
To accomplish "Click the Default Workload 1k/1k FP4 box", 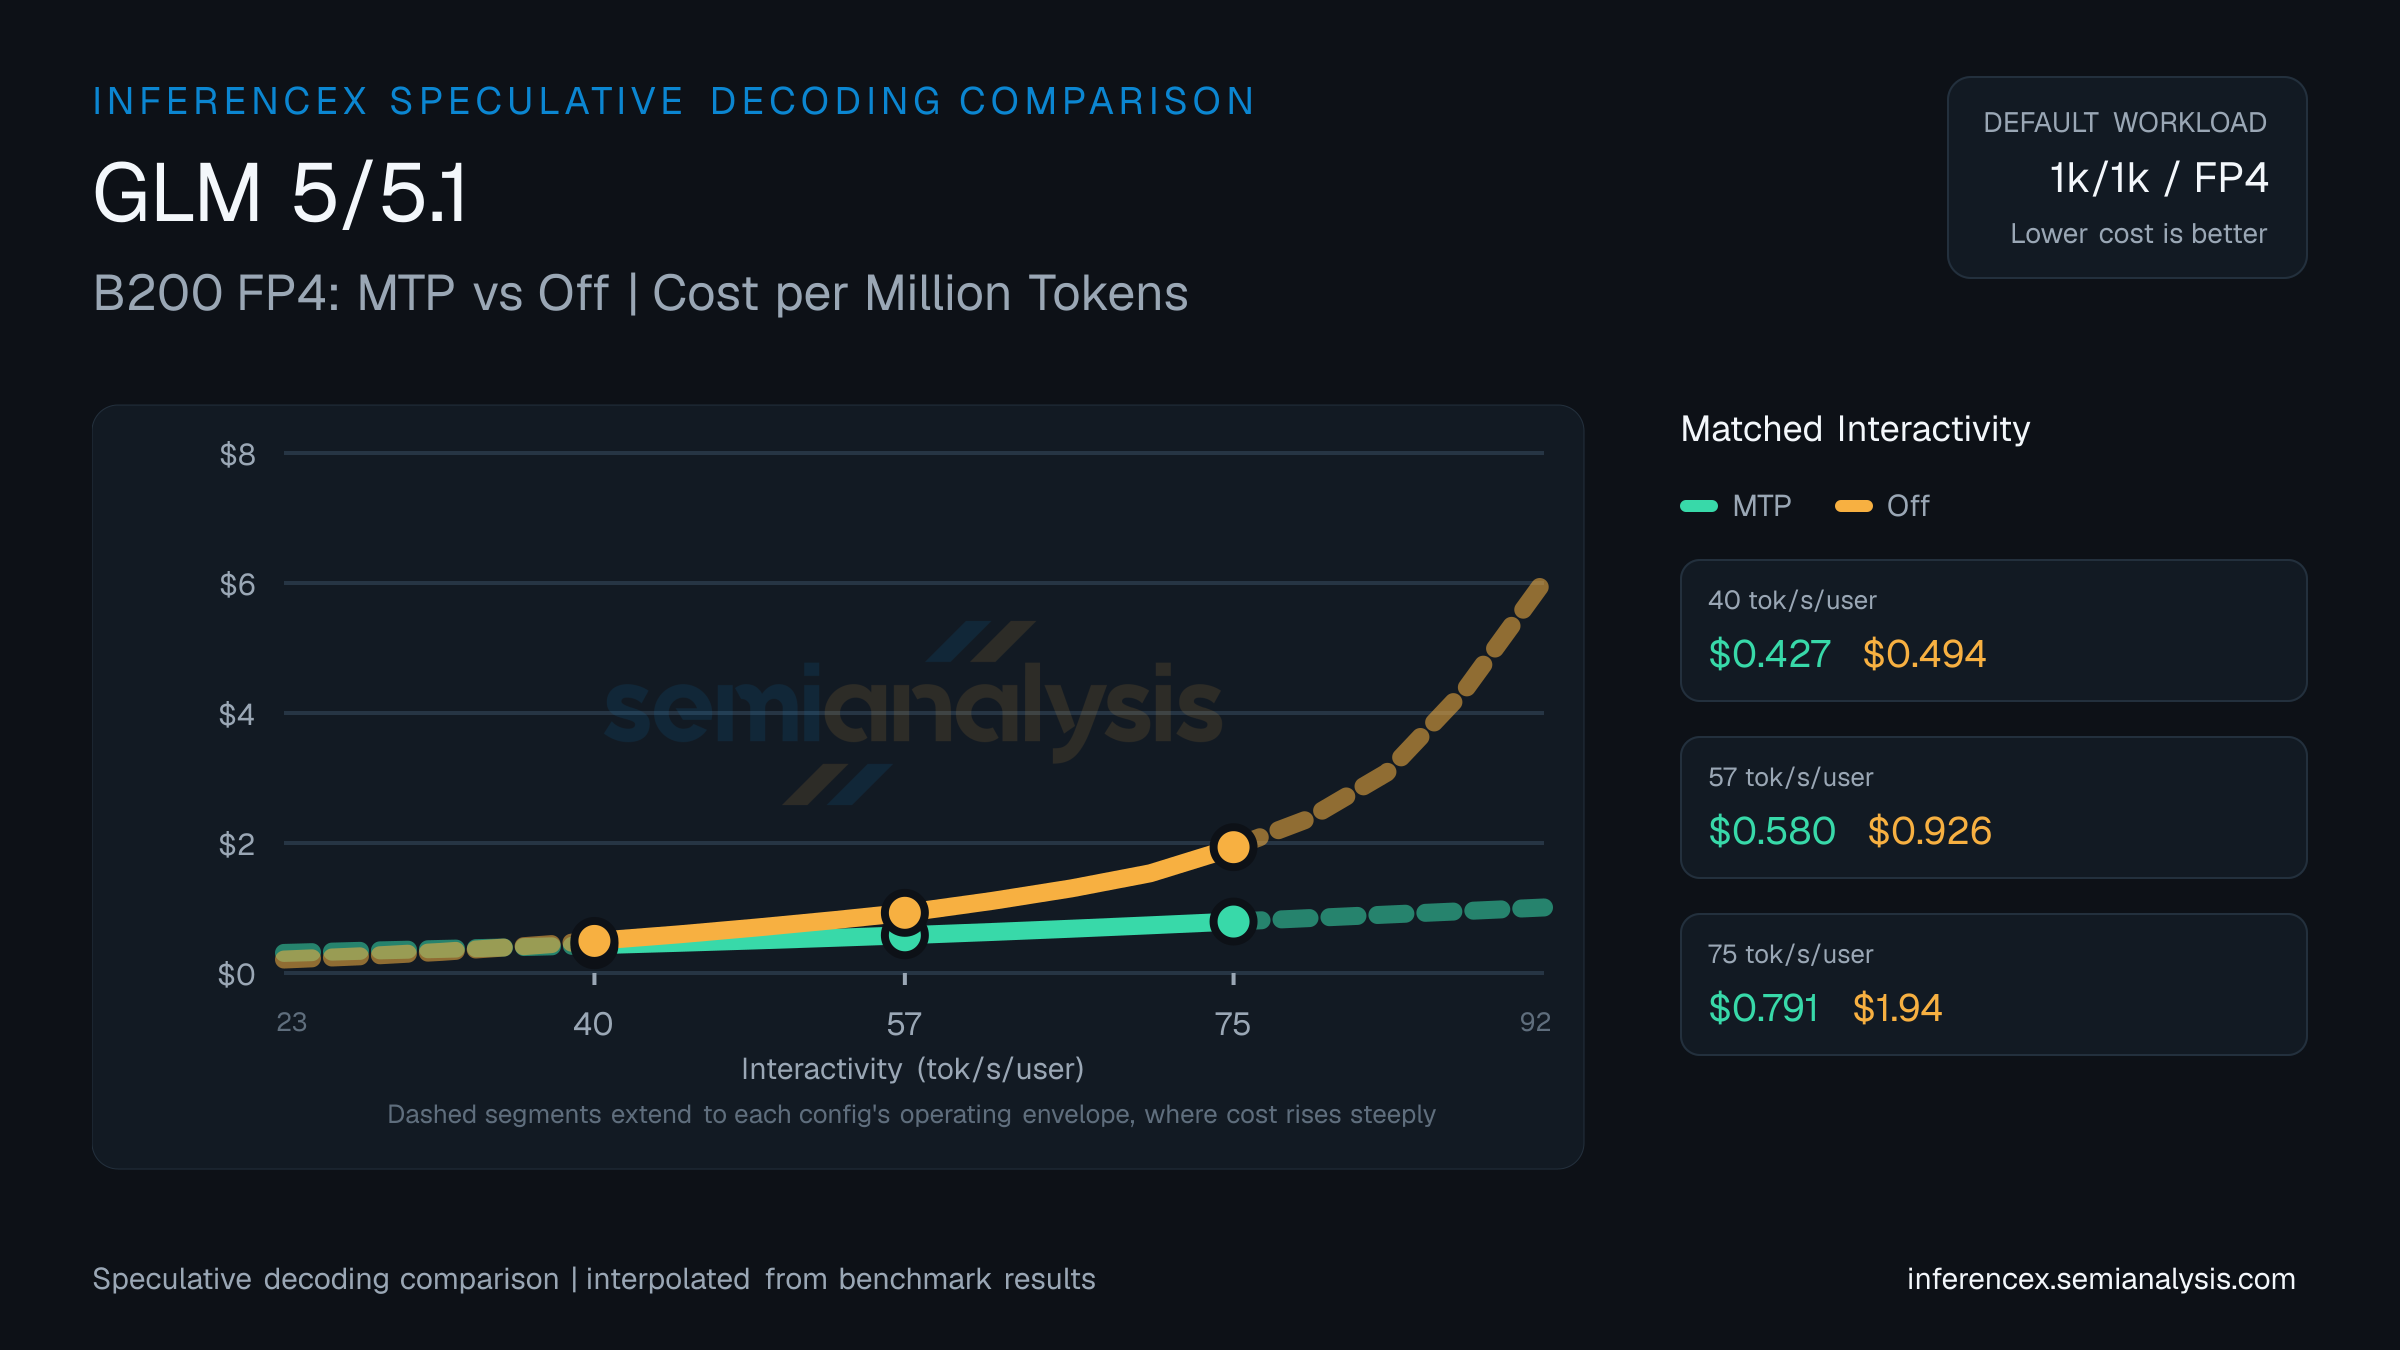I will pos(2127,178).
